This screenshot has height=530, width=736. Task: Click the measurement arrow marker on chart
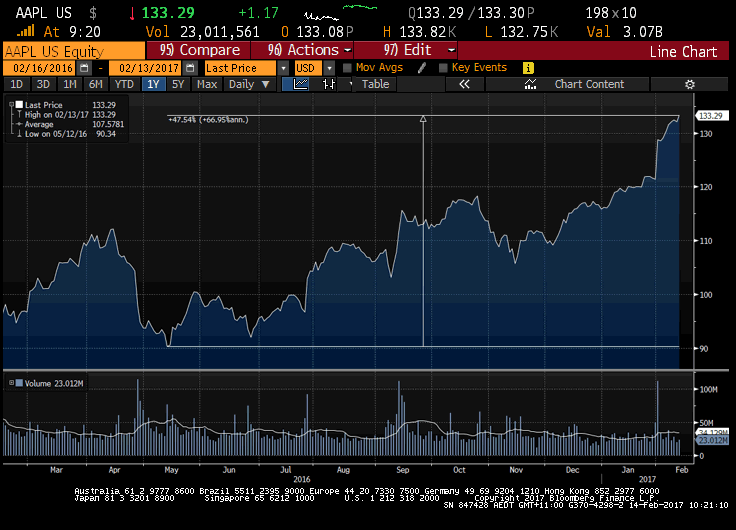click(x=423, y=119)
